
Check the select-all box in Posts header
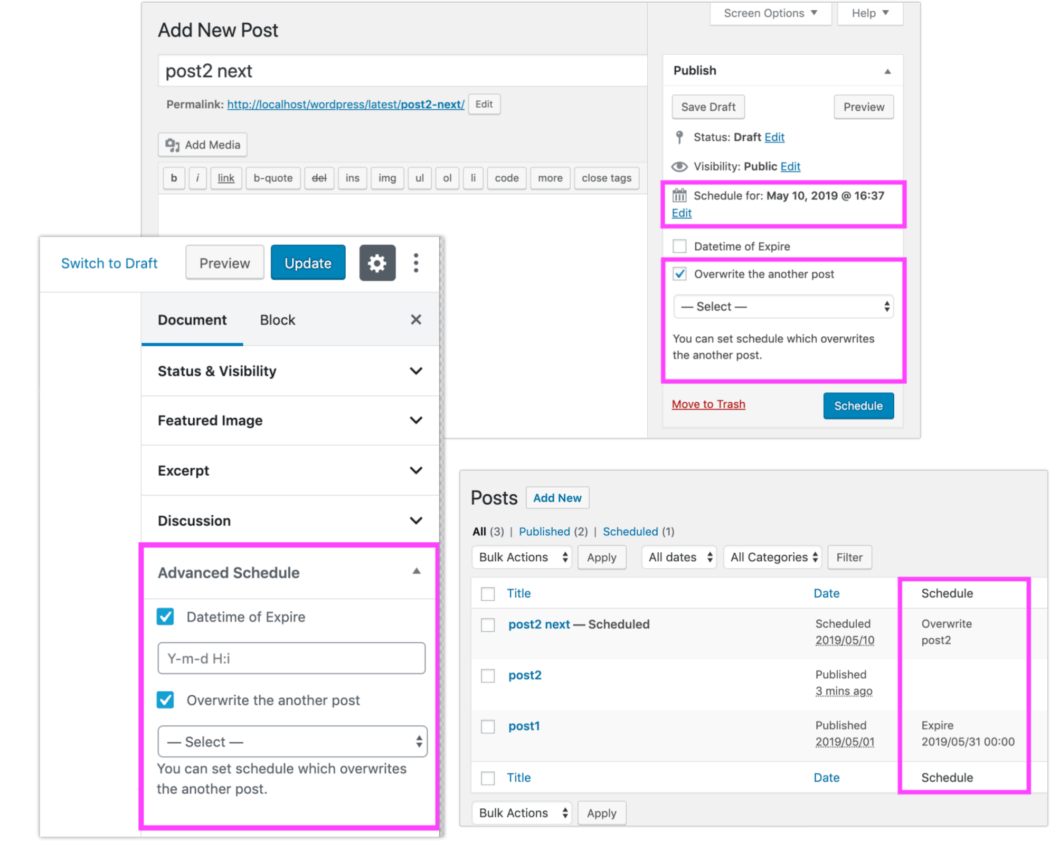coord(488,594)
